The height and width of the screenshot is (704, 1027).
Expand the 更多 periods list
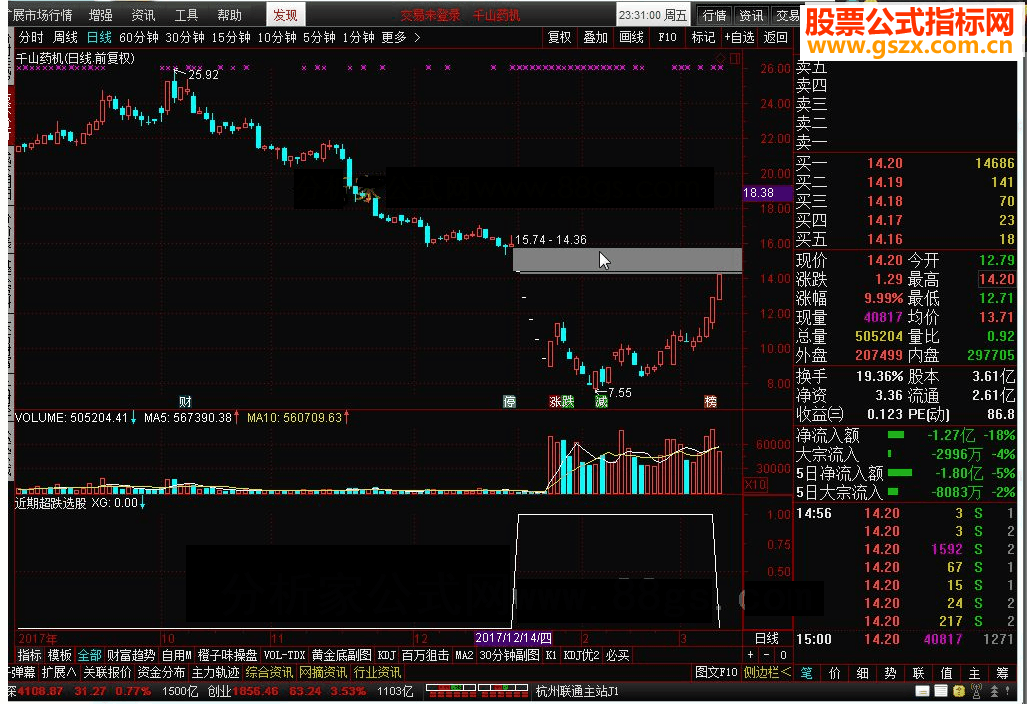click(x=400, y=37)
